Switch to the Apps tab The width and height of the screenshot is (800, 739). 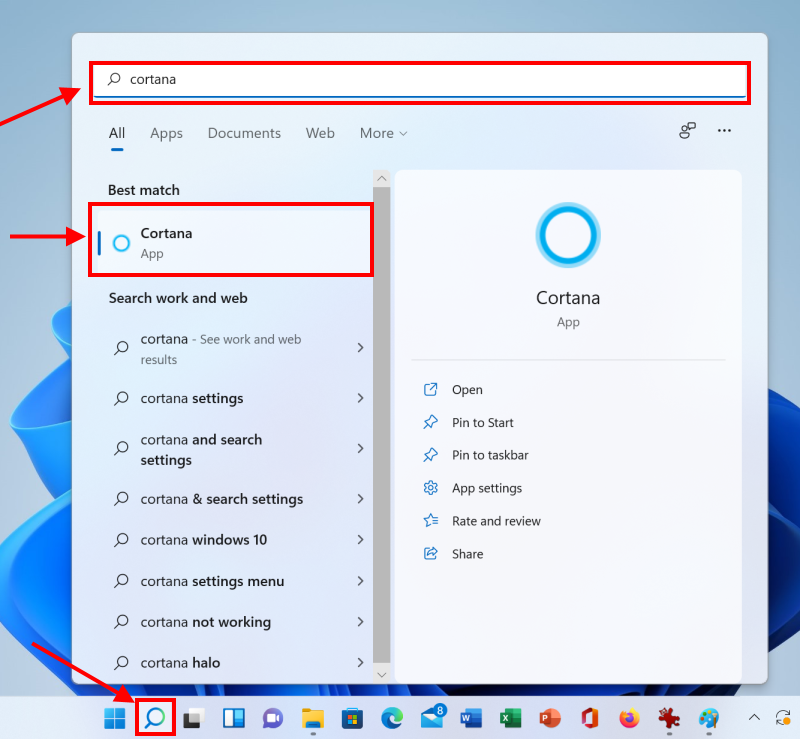tap(166, 133)
